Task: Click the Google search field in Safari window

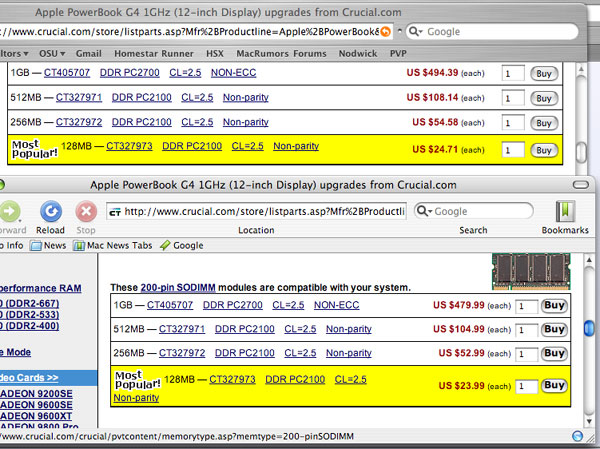Action: click(492, 31)
